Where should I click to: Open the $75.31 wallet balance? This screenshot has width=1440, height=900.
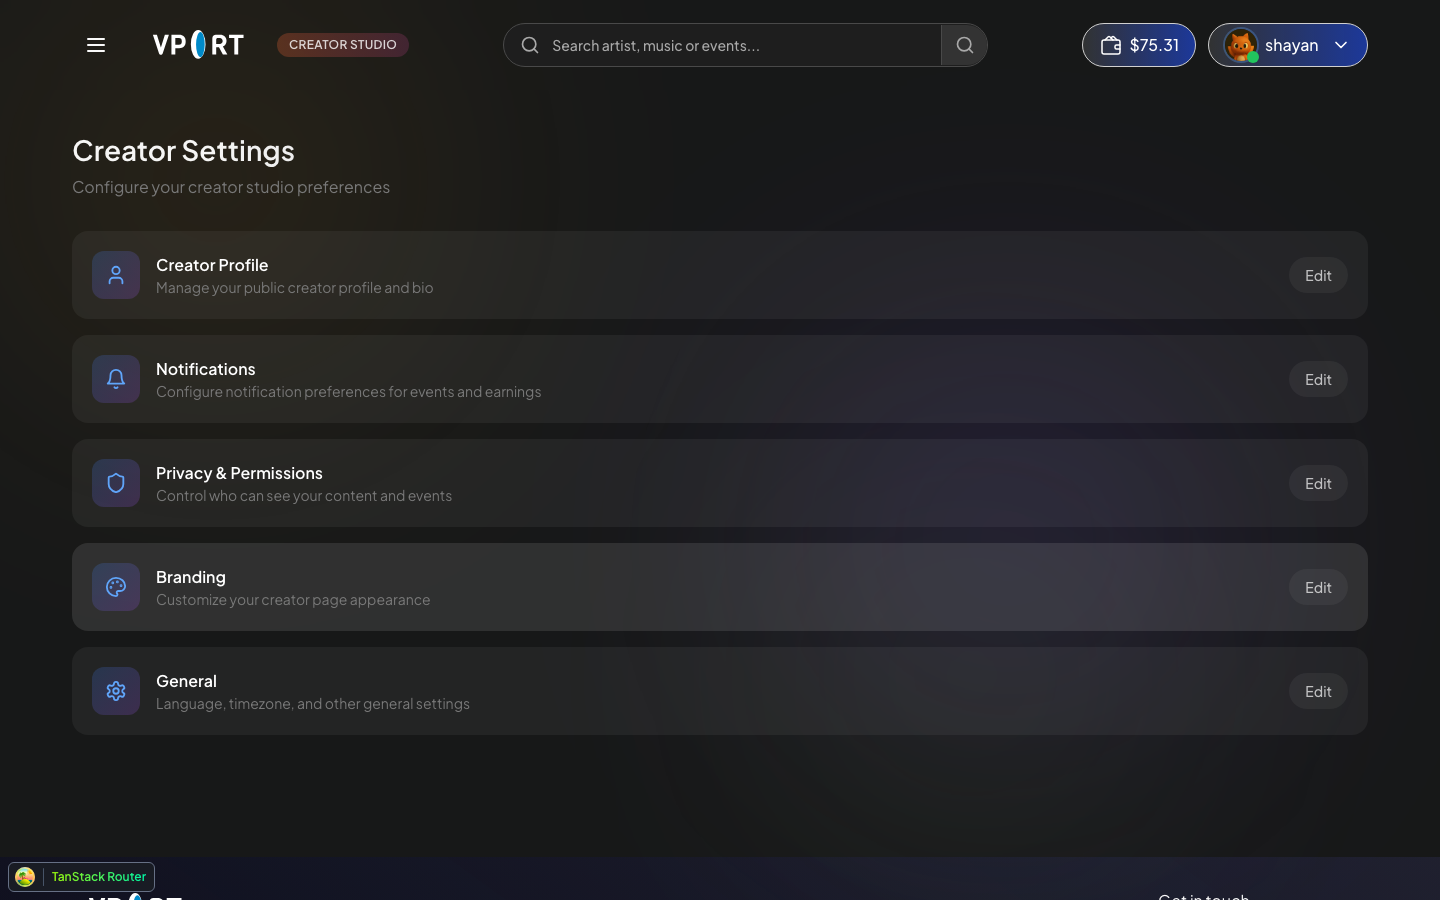(1139, 45)
